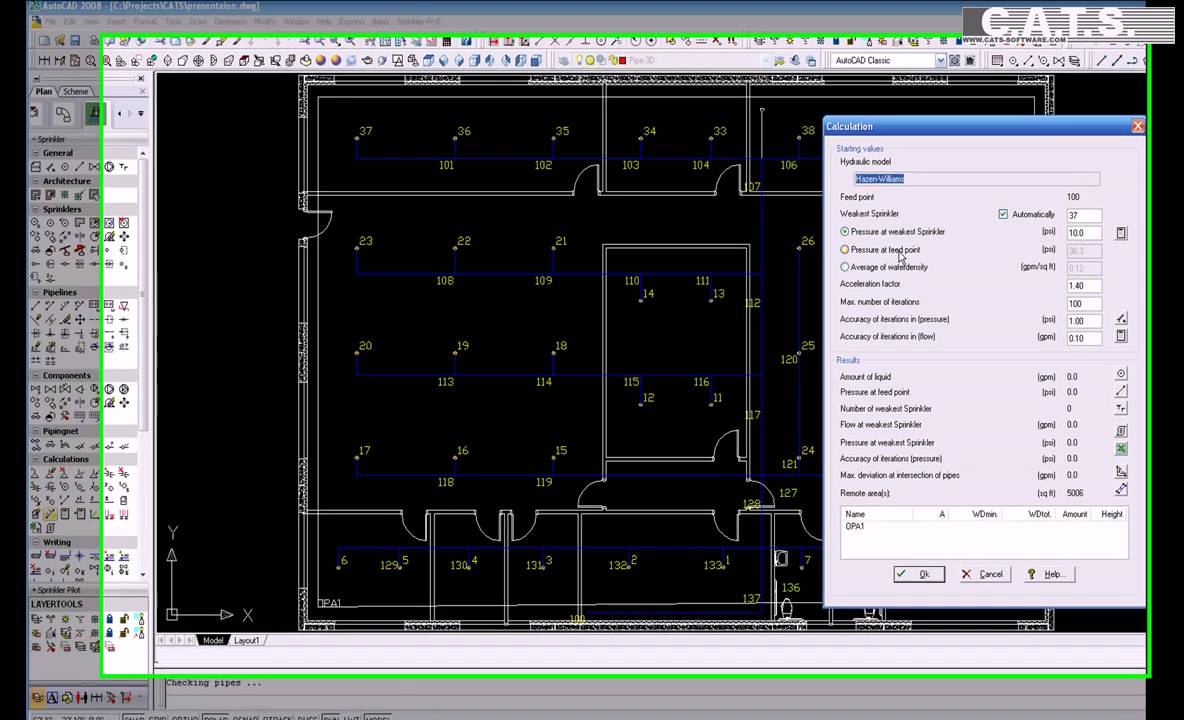Collapse the Components palette section

click(35, 375)
